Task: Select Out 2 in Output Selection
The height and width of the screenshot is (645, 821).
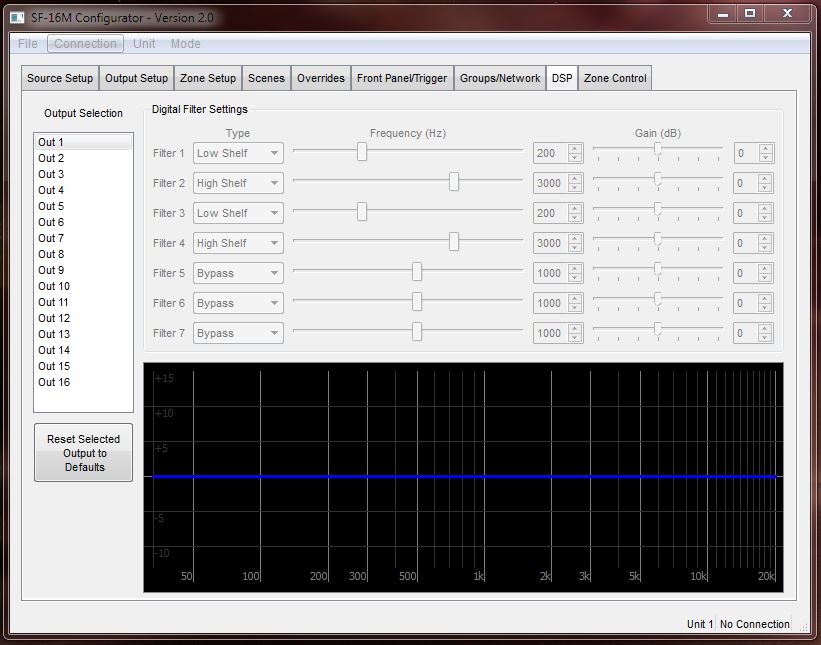Action: pos(83,158)
